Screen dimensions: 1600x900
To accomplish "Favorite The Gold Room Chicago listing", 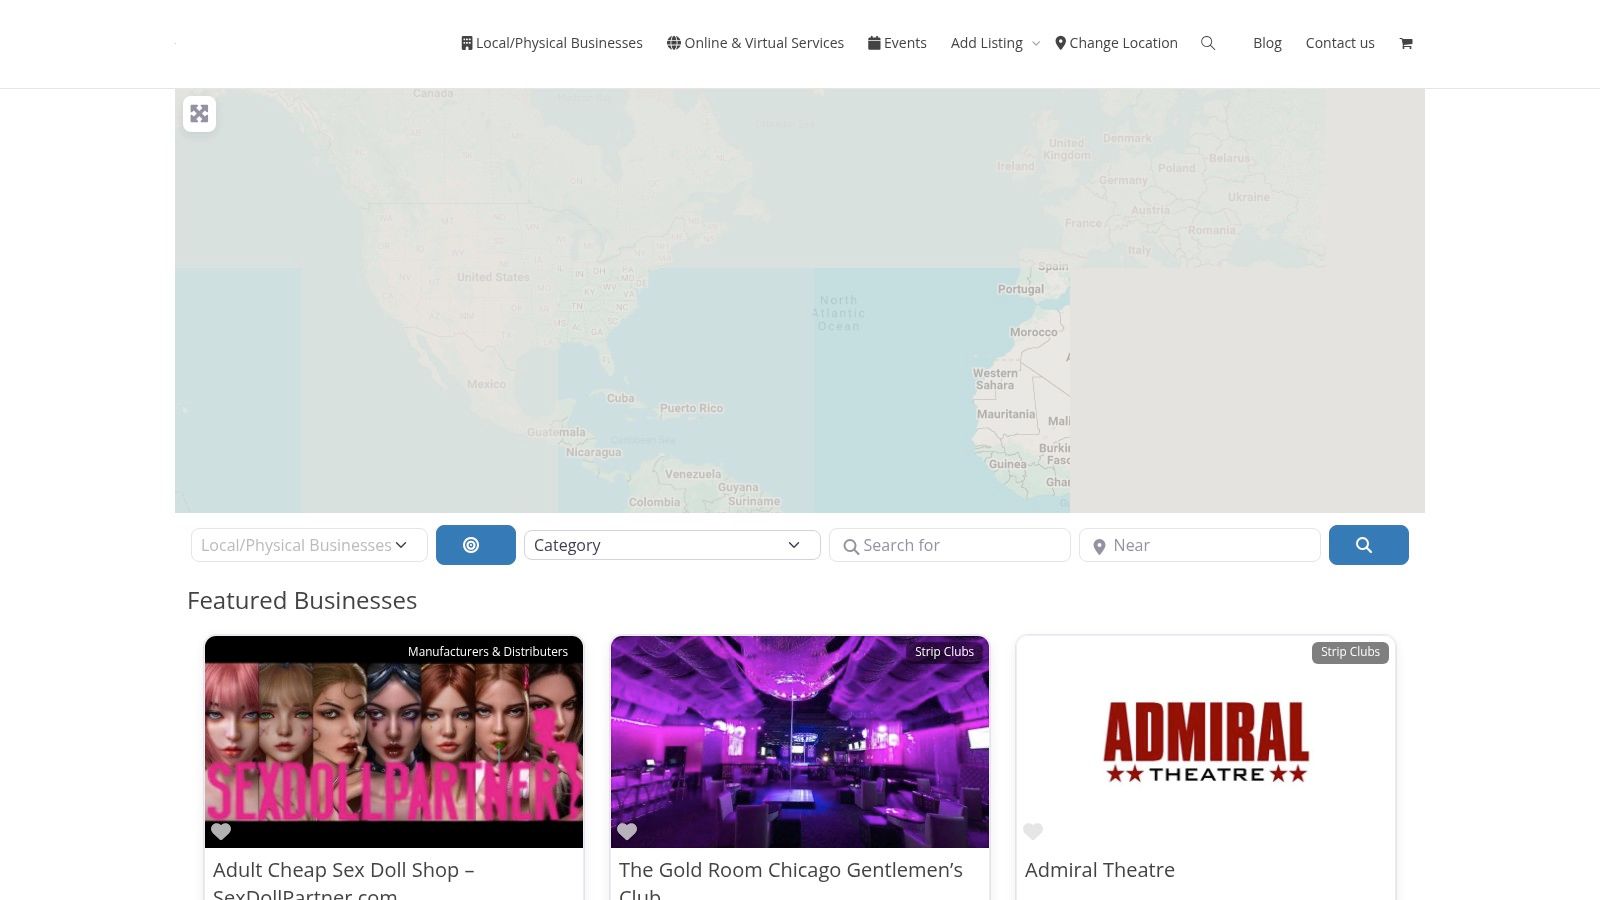I will click(x=627, y=831).
